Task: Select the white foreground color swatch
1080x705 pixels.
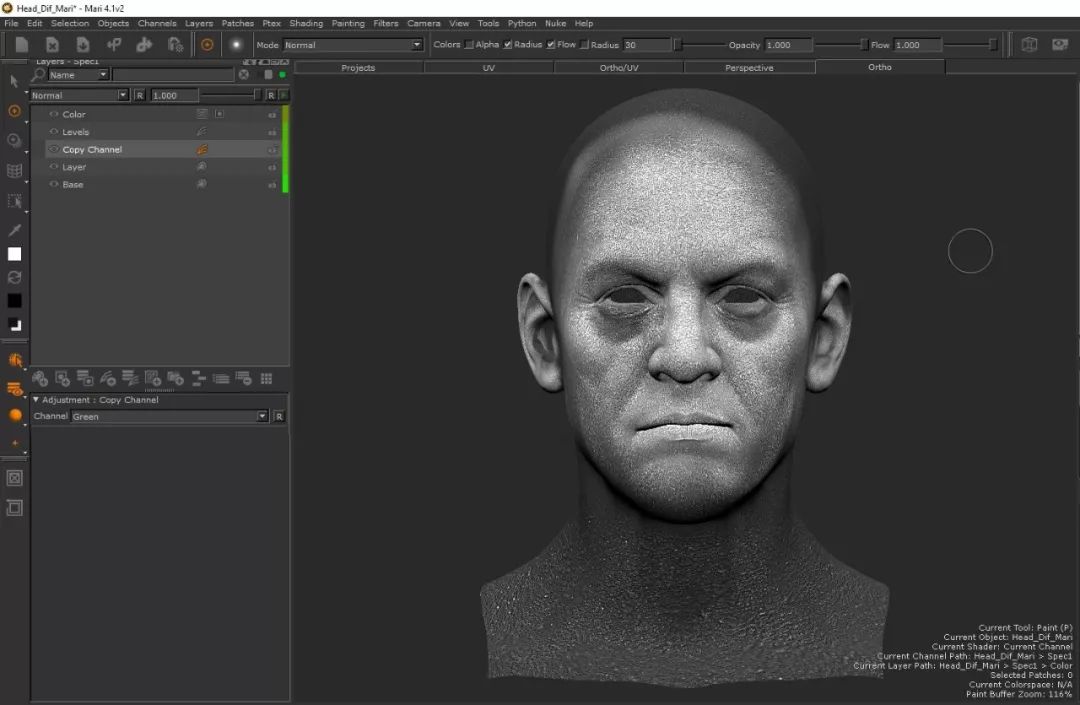Action: coord(14,254)
